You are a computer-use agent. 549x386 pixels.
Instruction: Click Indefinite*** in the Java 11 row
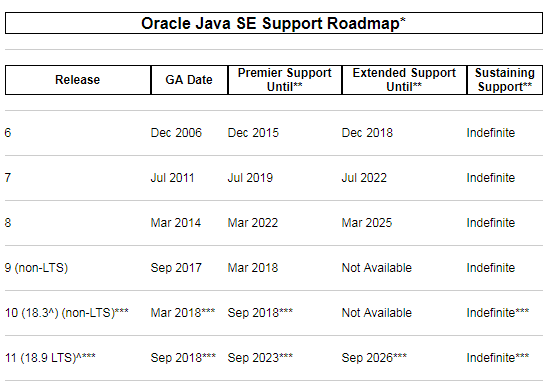(x=498, y=358)
